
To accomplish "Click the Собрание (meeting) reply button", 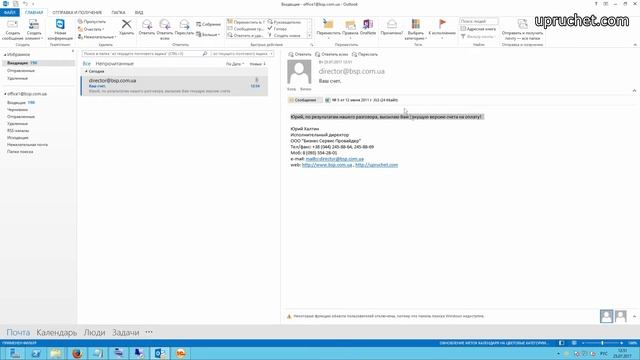I will 208,24.
